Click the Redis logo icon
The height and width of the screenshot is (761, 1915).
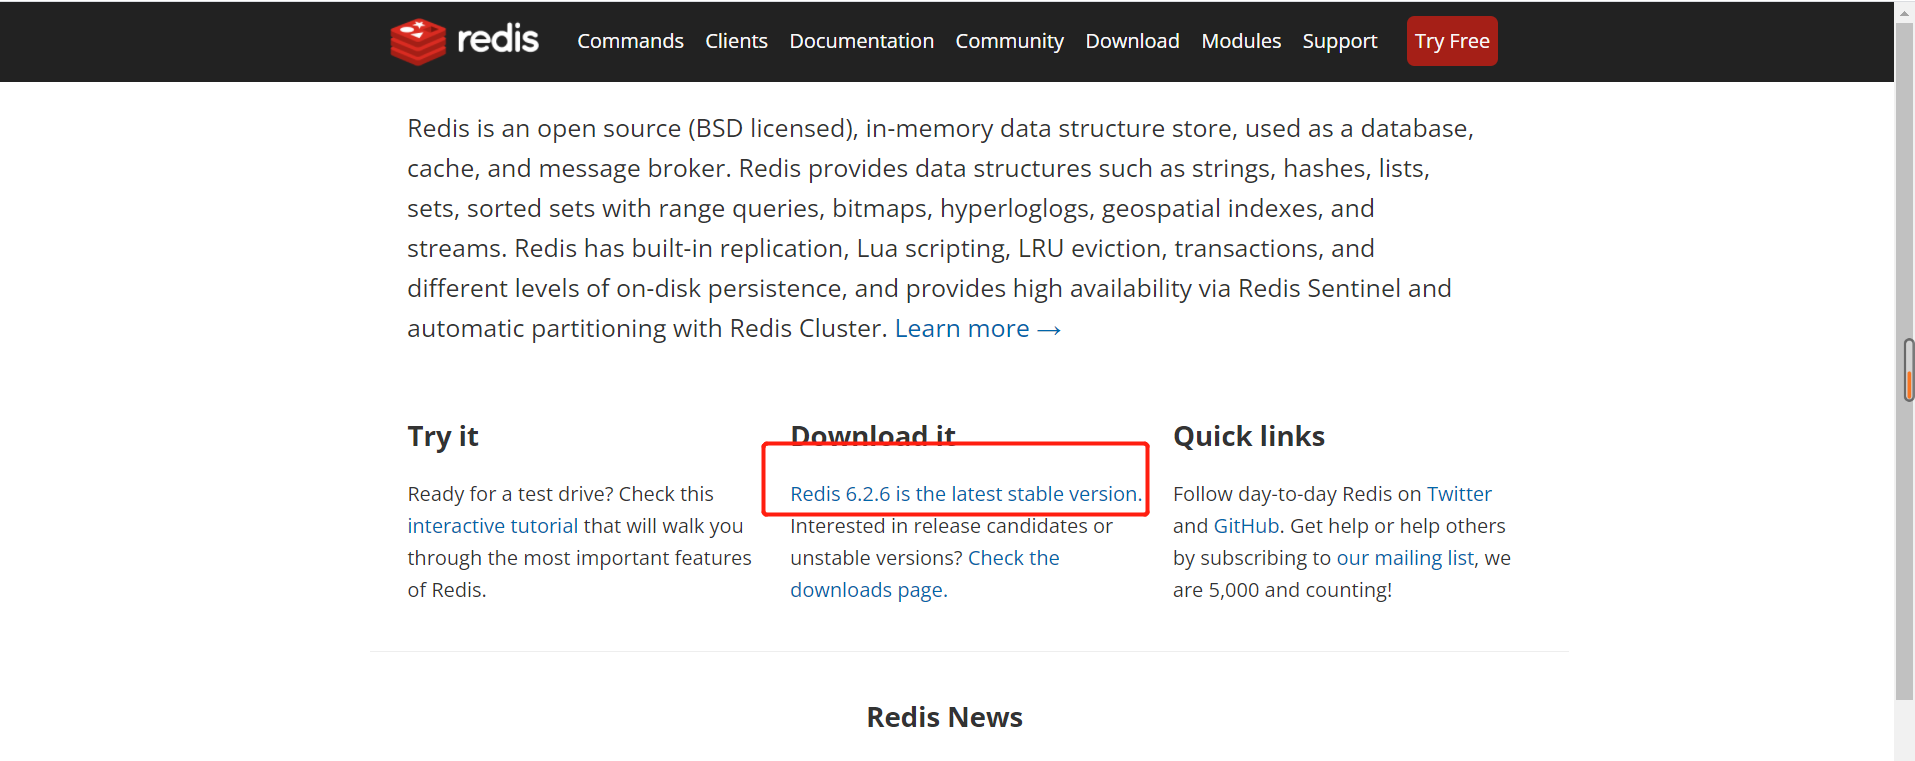[x=418, y=41]
